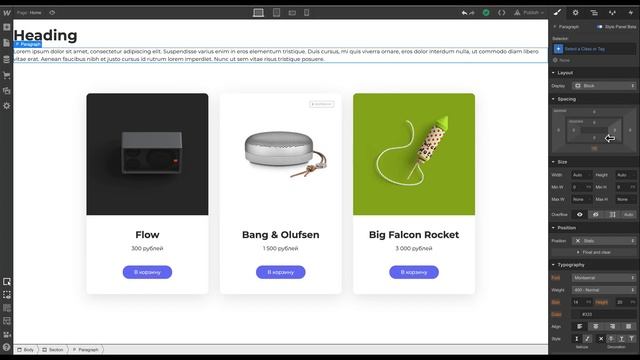Switch to mobile portrait breakpoint view
Viewport: 640px width, 360px height.
307,13
